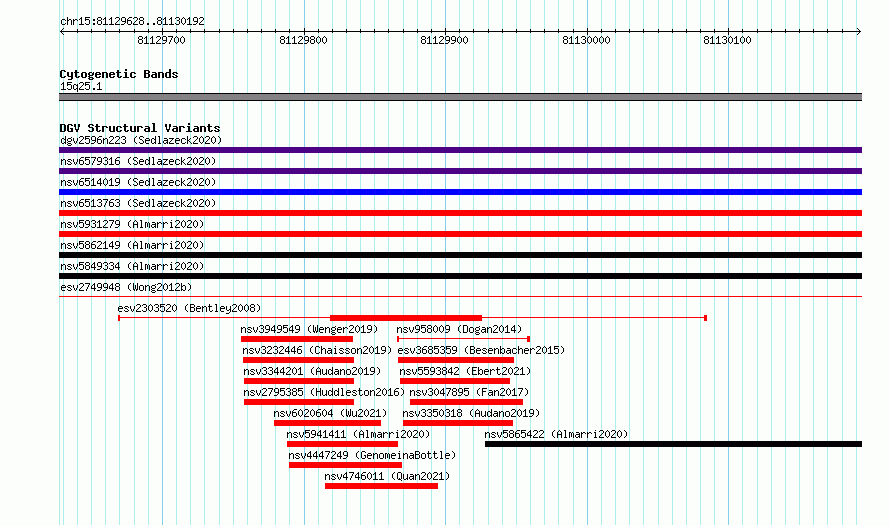
Task: Click the red bar under nsv5931279
Action: coord(460,234)
